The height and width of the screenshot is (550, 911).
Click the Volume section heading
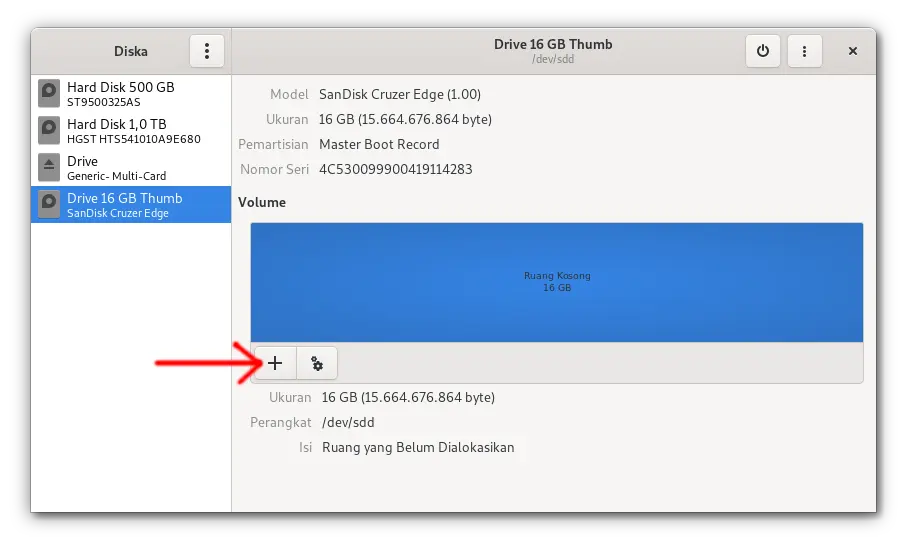coord(262,202)
